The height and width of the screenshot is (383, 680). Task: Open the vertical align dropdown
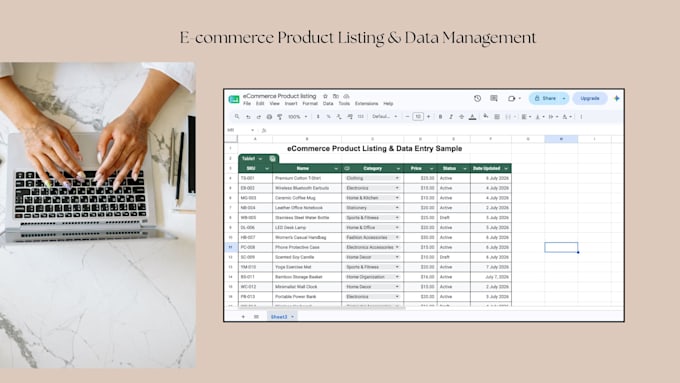[539, 117]
